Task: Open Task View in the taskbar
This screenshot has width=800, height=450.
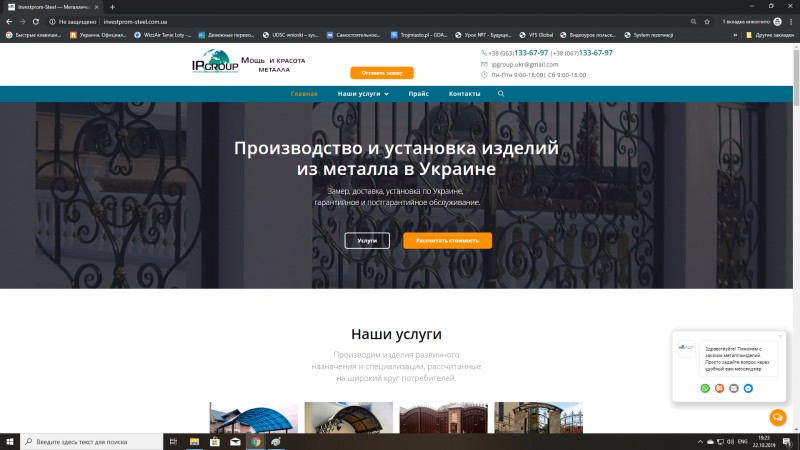Action: pyautogui.click(x=173, y=442)
